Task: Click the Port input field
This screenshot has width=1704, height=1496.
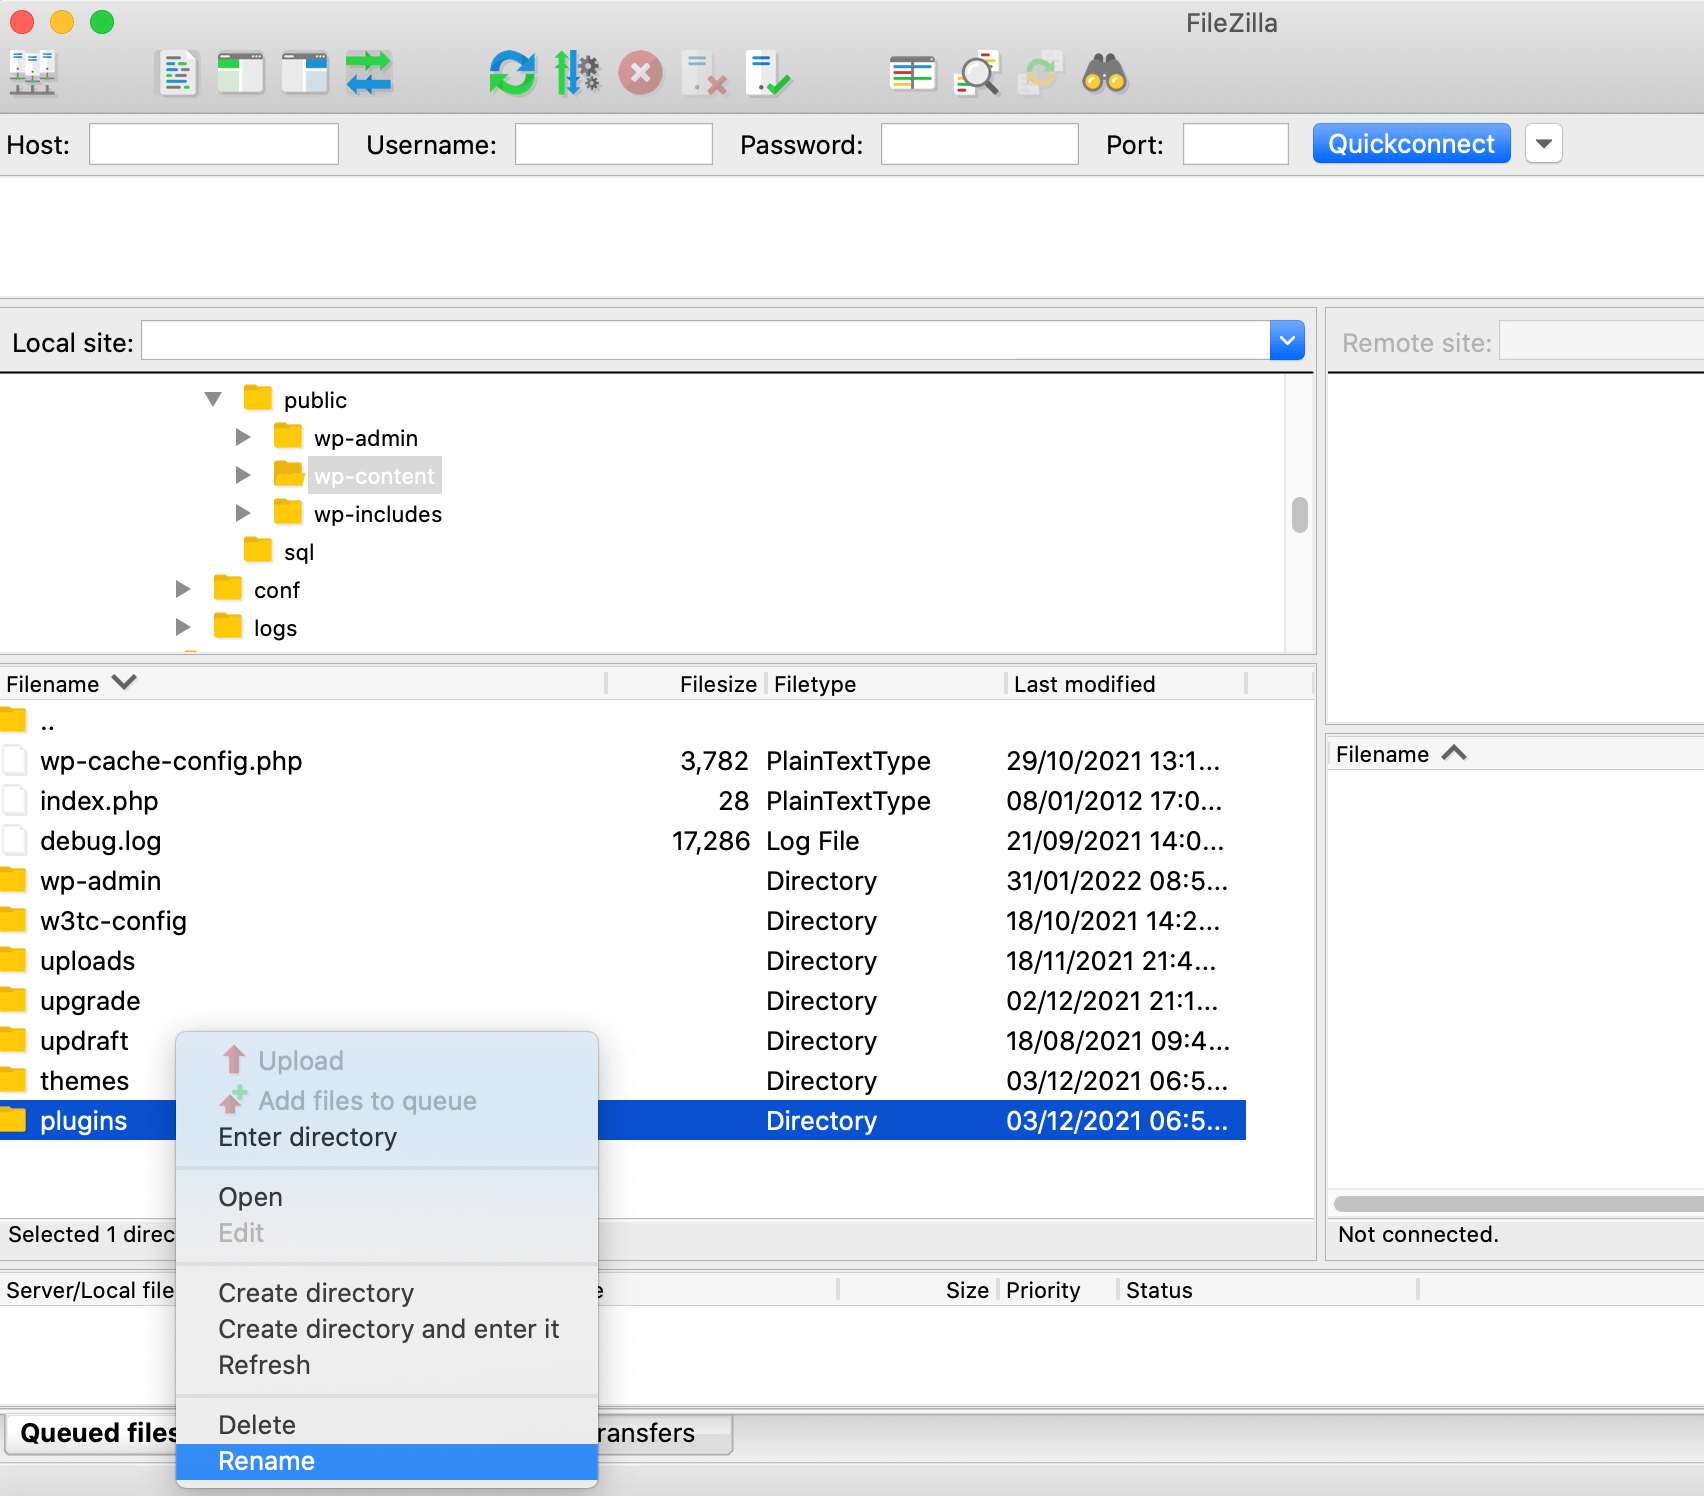Action: tap(1236, 144)
